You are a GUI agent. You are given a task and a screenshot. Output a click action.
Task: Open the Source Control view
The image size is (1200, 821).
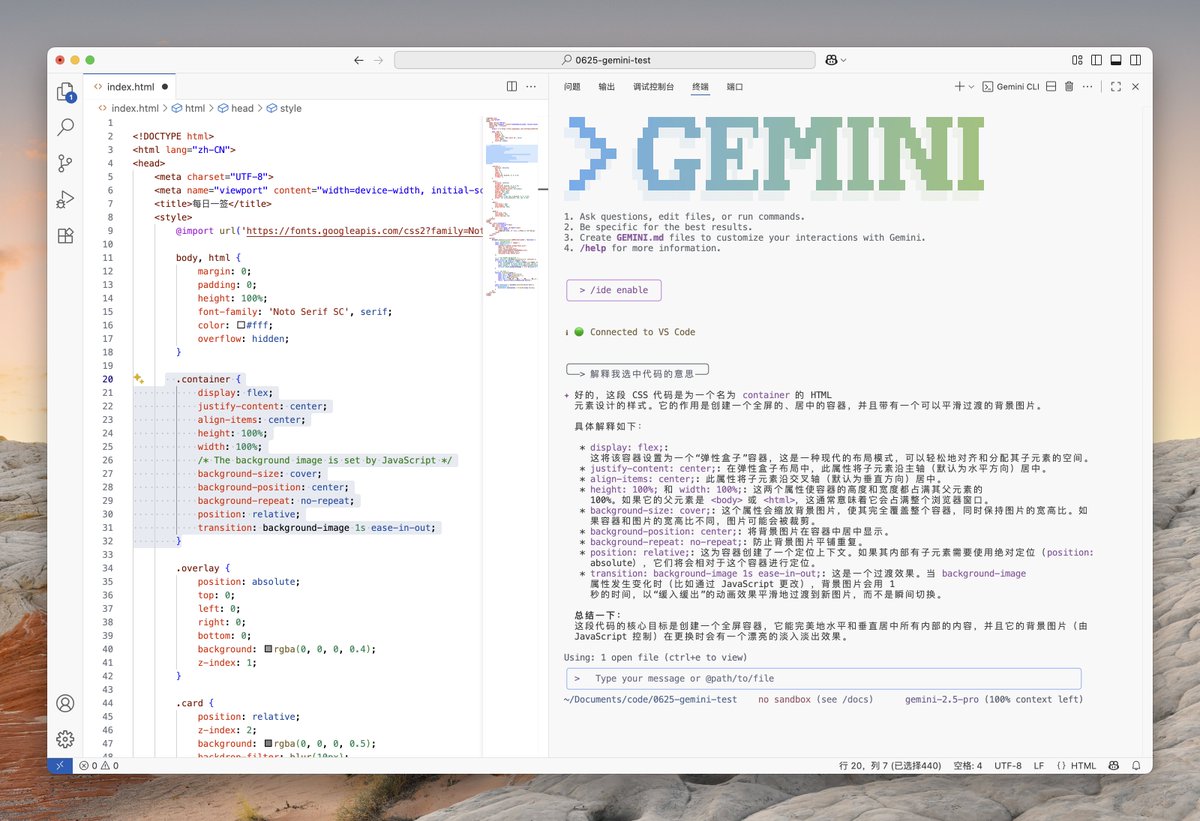pos(66,163)
